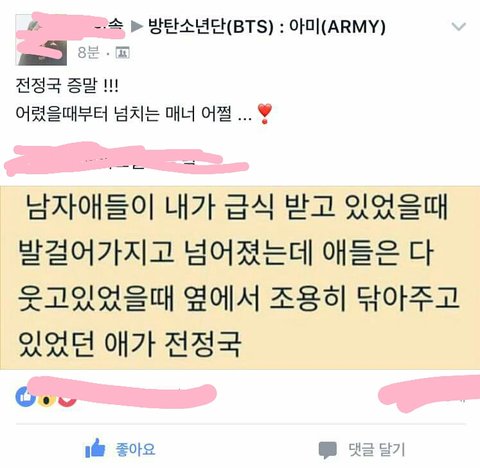The height and width of the screenshot is (468, 480).
Task: Click the arrow icon before the group name
Action: (x=137, y=27)
